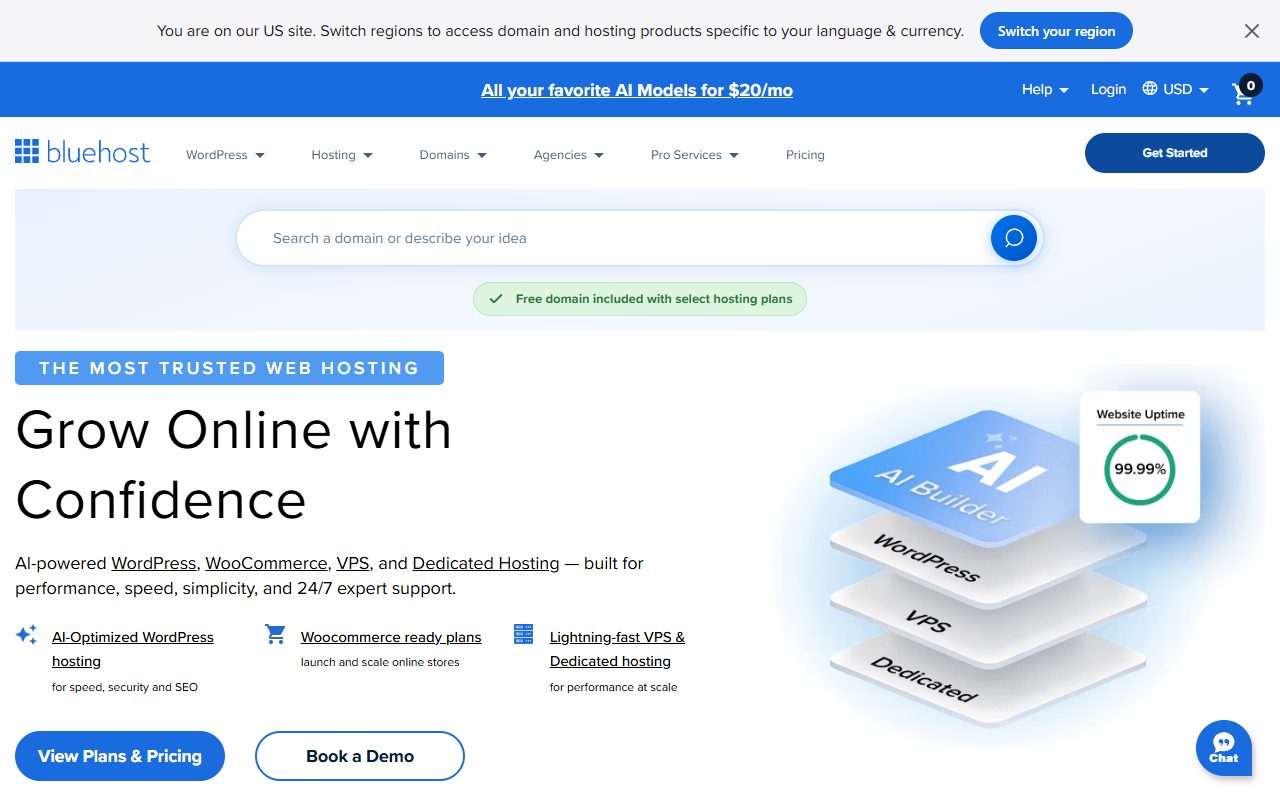This screenshot has height=800, width=1280.
Task: Open the Chat bubble widget
Action: (1223, 748)
